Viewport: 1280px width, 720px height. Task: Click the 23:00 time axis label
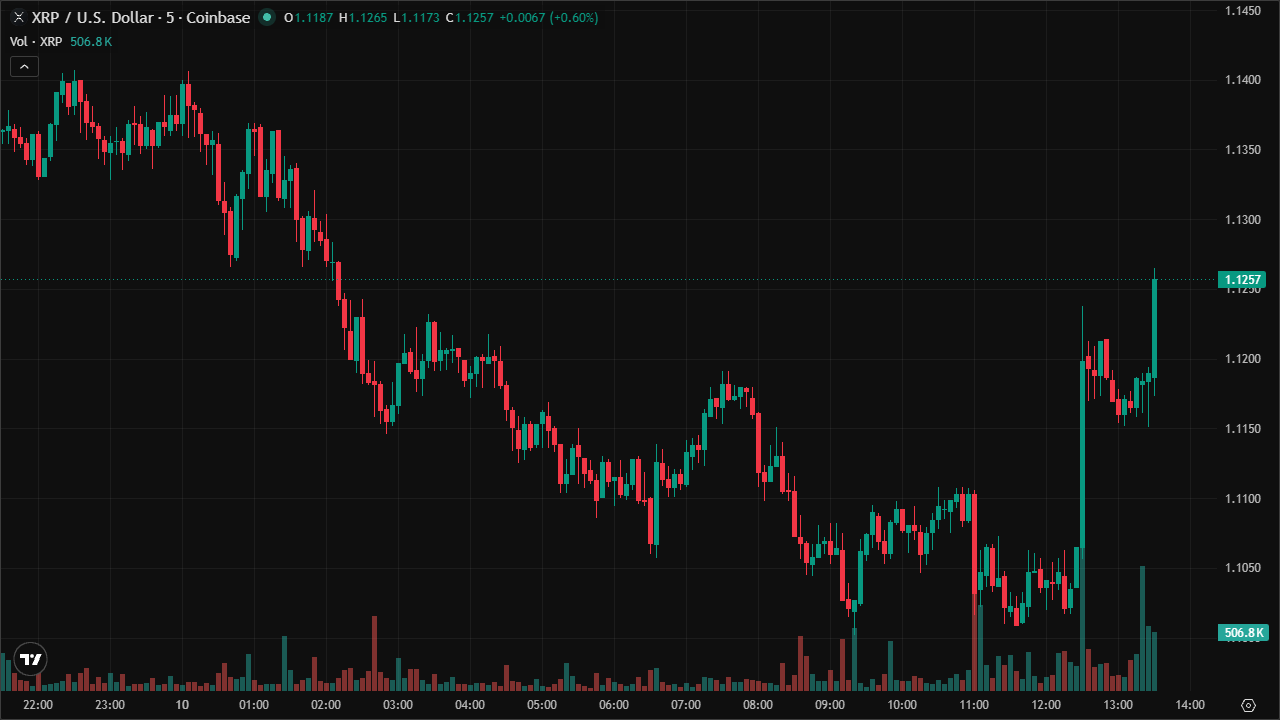109,705
